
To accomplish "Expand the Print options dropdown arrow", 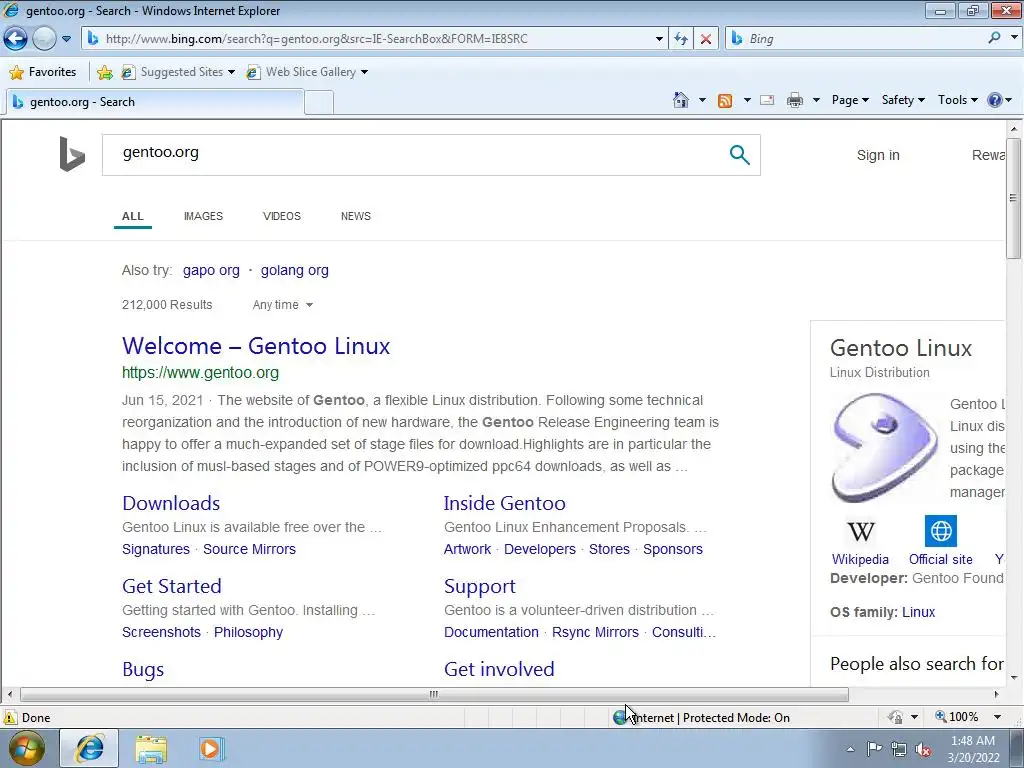I will pyautogui.click(x=816, y=100).
